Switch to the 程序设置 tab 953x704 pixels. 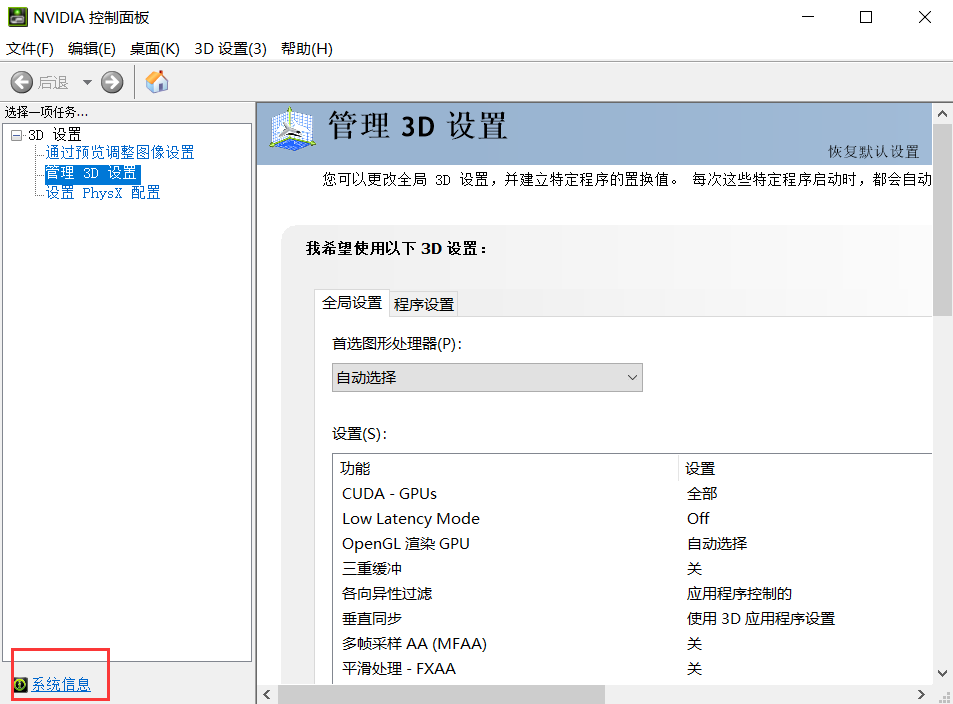424,305
